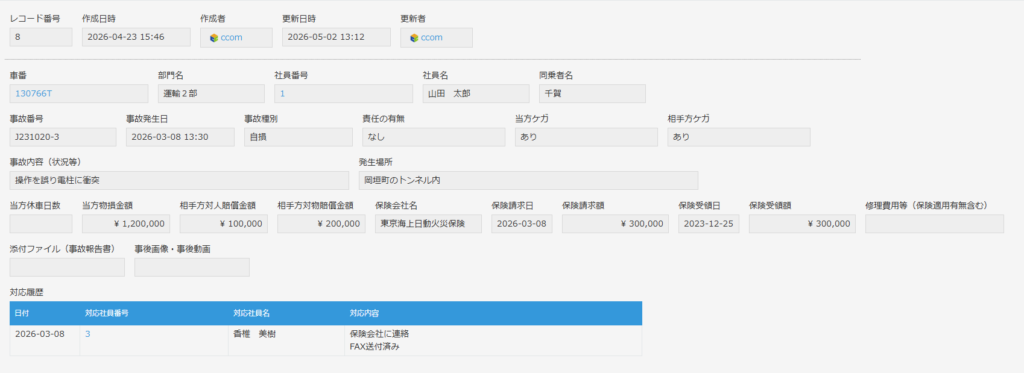Click the creator ccom user icon
Screen dimensions: 1024x373
[x=214, y=38]
